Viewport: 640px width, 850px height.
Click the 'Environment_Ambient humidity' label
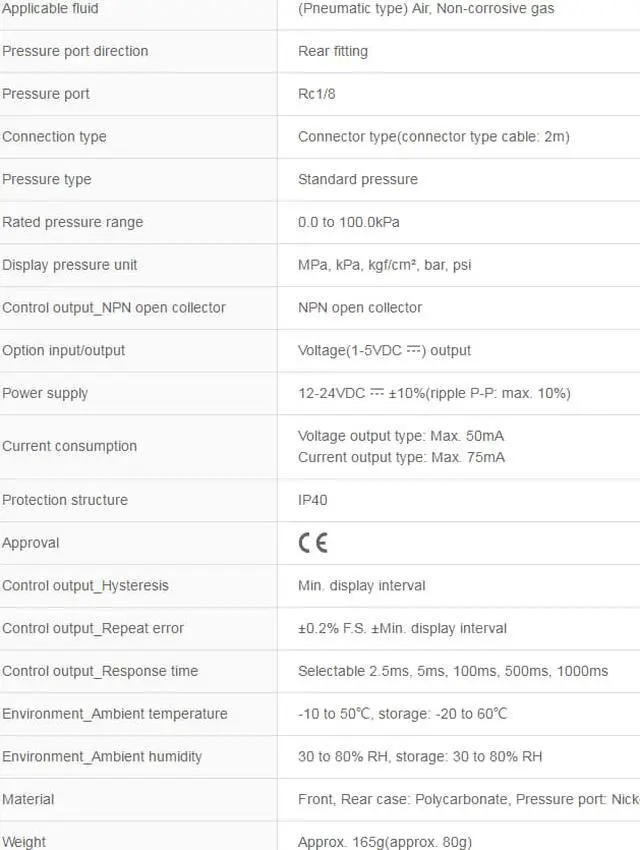[102, 757]
